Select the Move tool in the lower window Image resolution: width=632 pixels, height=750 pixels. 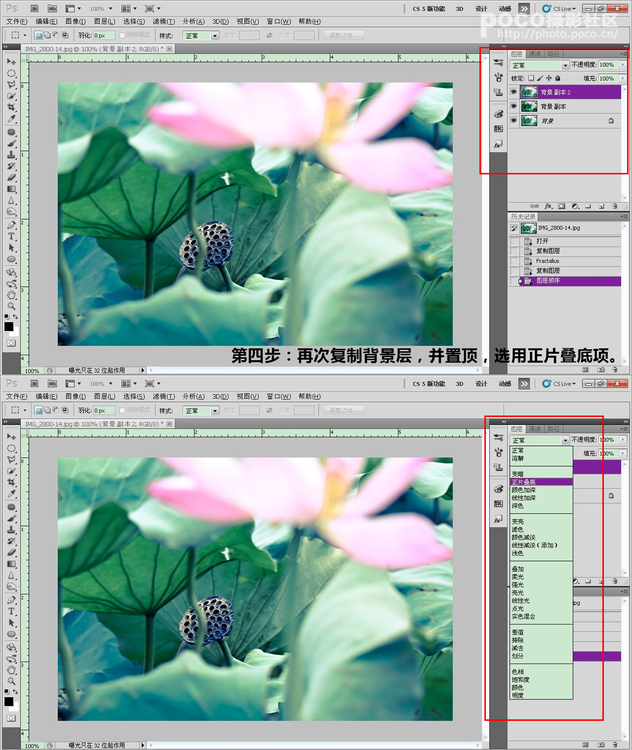(11, 437)
